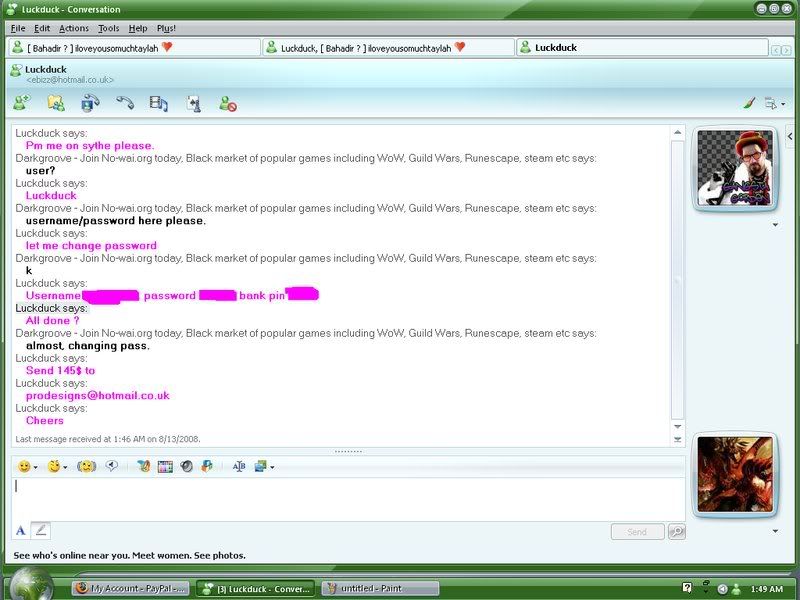Click the voice clip speech bubble icon

coord(112,466)
